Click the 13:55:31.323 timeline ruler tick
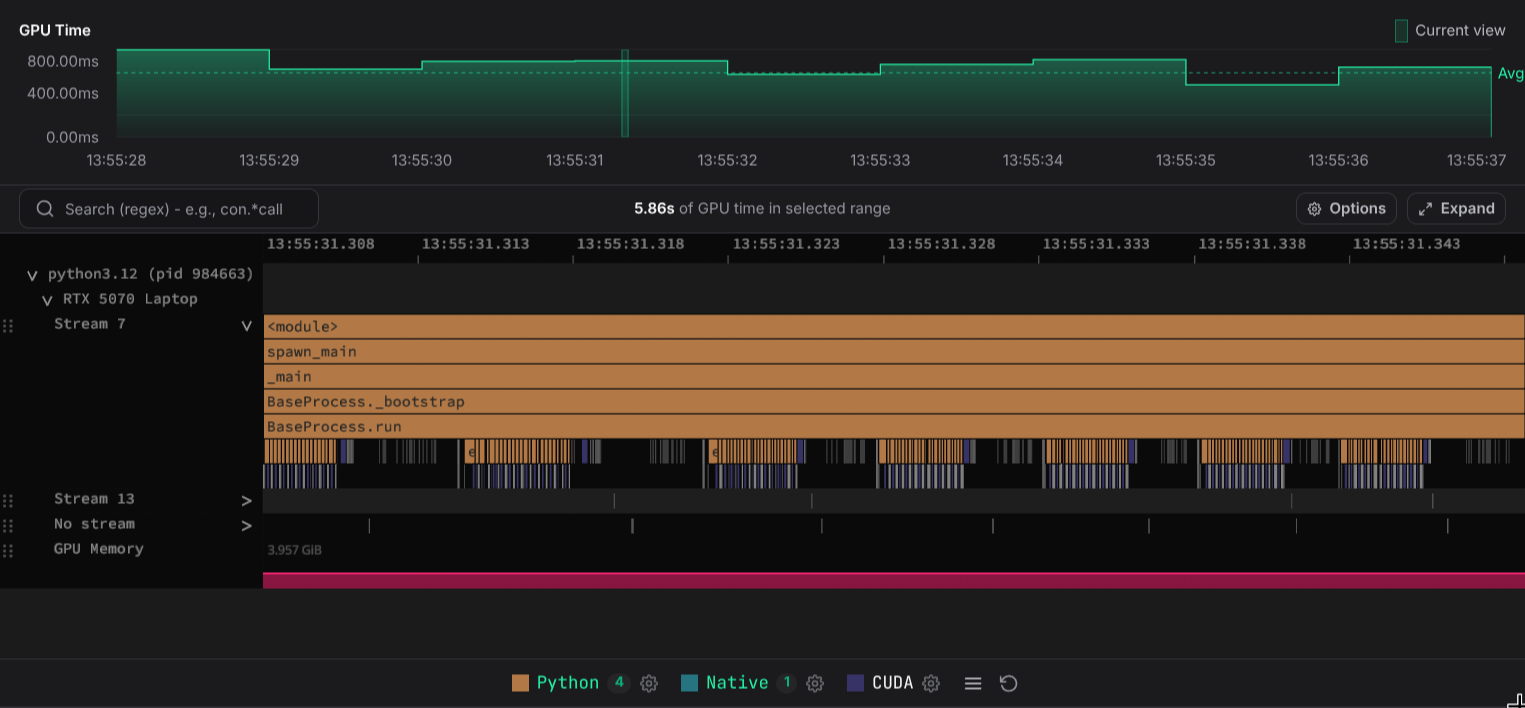This screenshot has width=1525, height=708. point(786,244)
